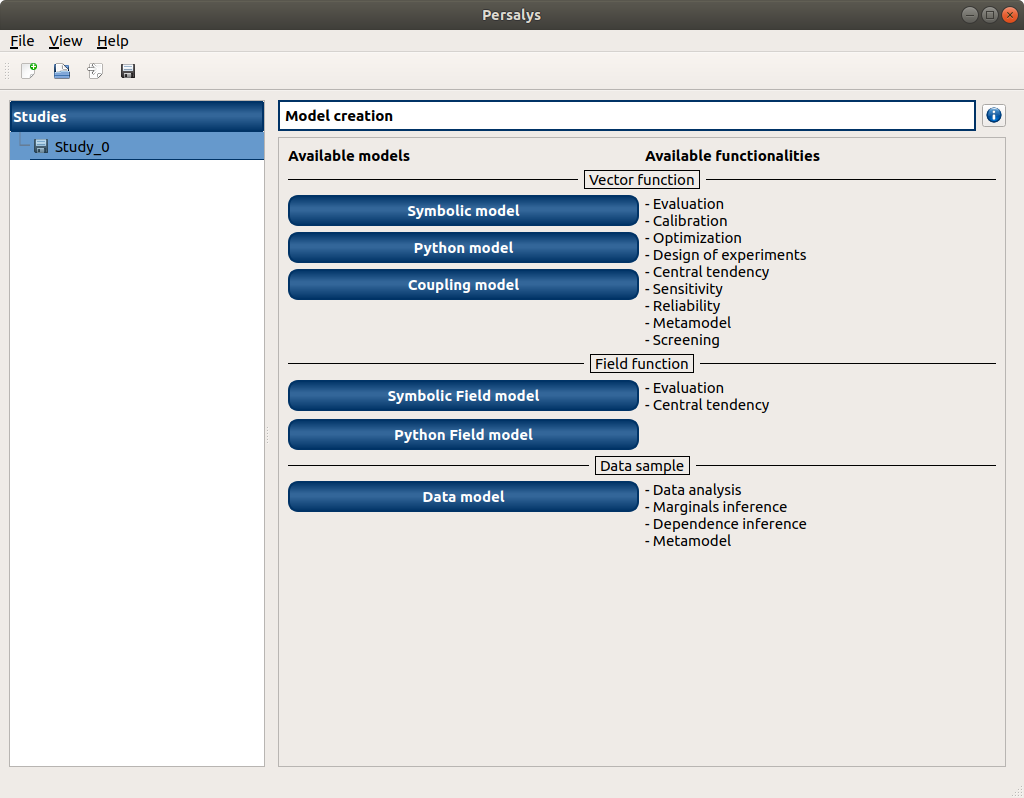Click the Model creation title bar
The height and width of the screenshot is (798, 1024).
tap(626, 116)
